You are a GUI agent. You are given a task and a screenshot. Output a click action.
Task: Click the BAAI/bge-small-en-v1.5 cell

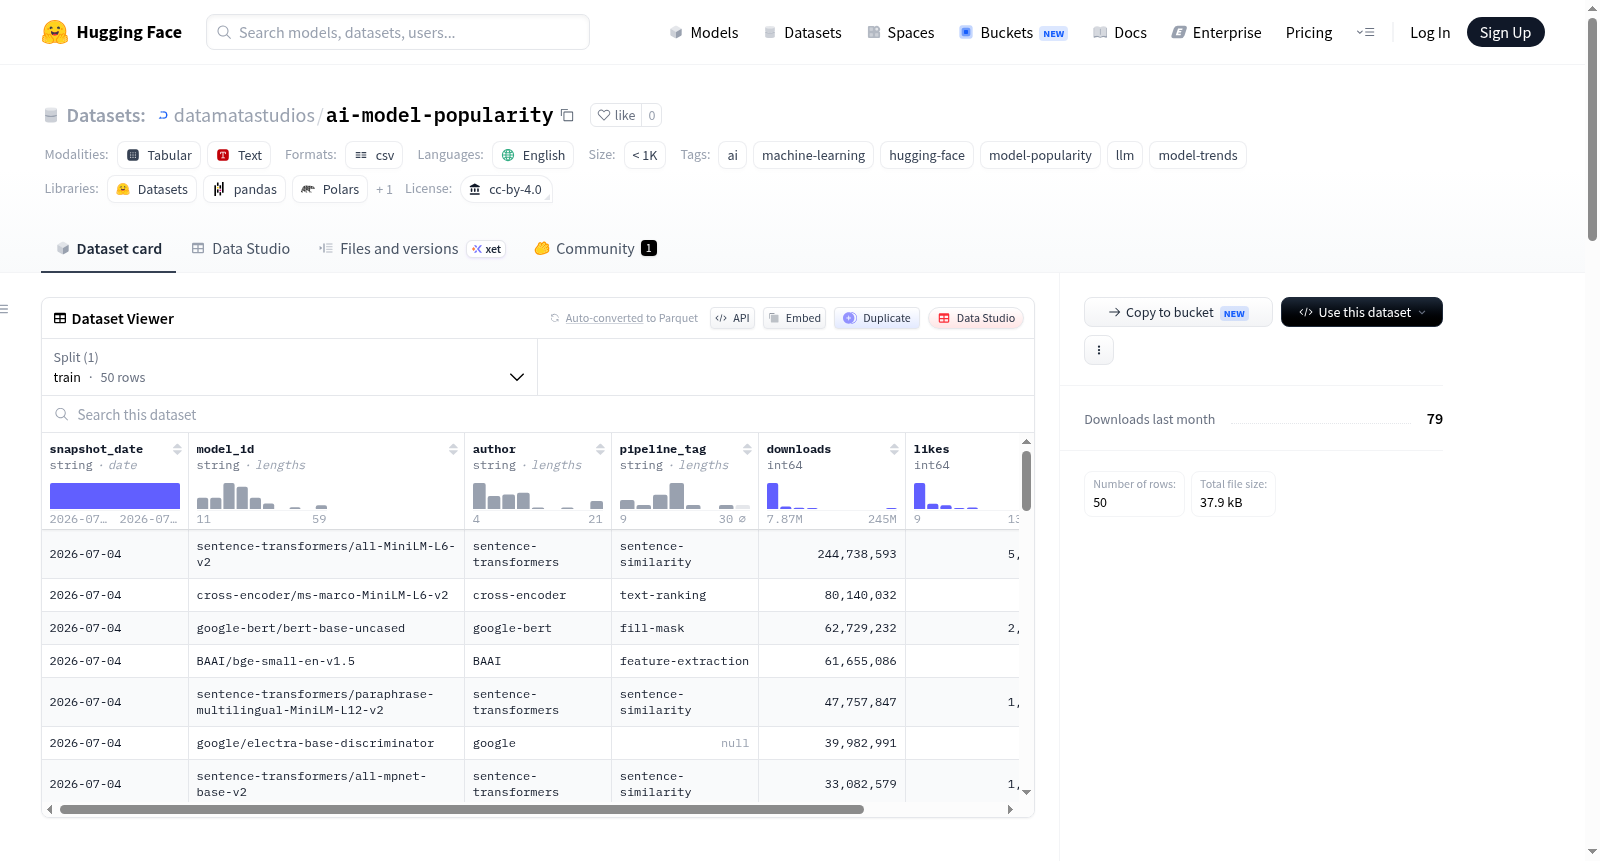[327, 661]
